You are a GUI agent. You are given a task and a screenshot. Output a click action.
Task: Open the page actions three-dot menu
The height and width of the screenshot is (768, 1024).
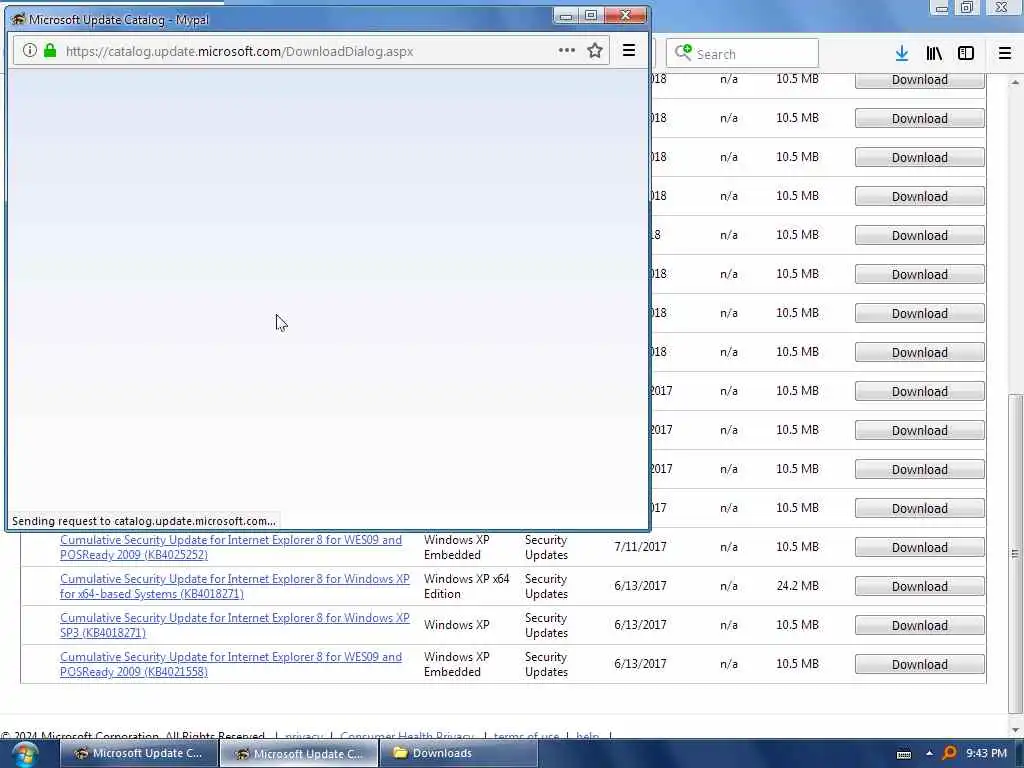567,50
